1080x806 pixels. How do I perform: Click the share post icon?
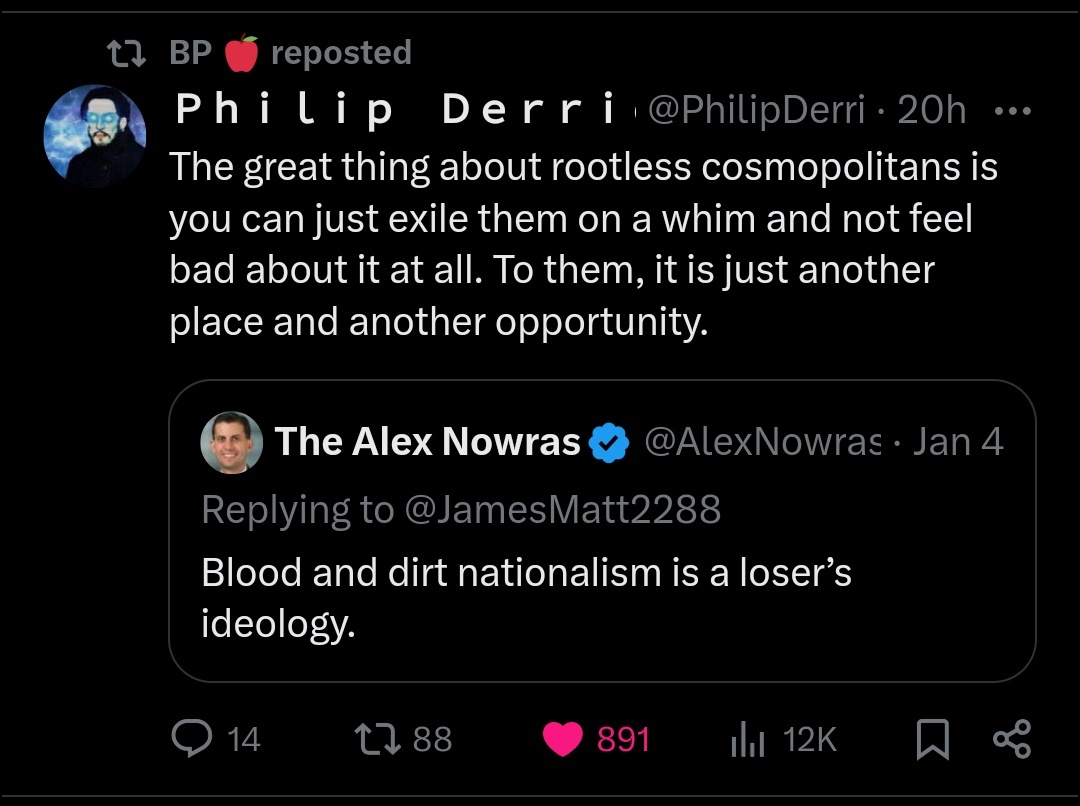[x=1010, y=738]
